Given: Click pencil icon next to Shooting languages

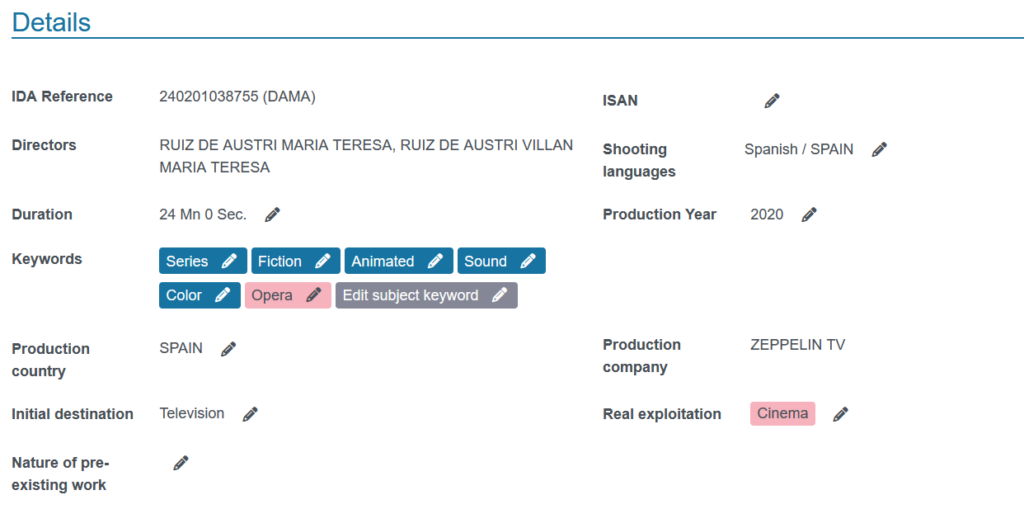Looking at the screenshot, I should pyautogui.click(x=880, y=150).
